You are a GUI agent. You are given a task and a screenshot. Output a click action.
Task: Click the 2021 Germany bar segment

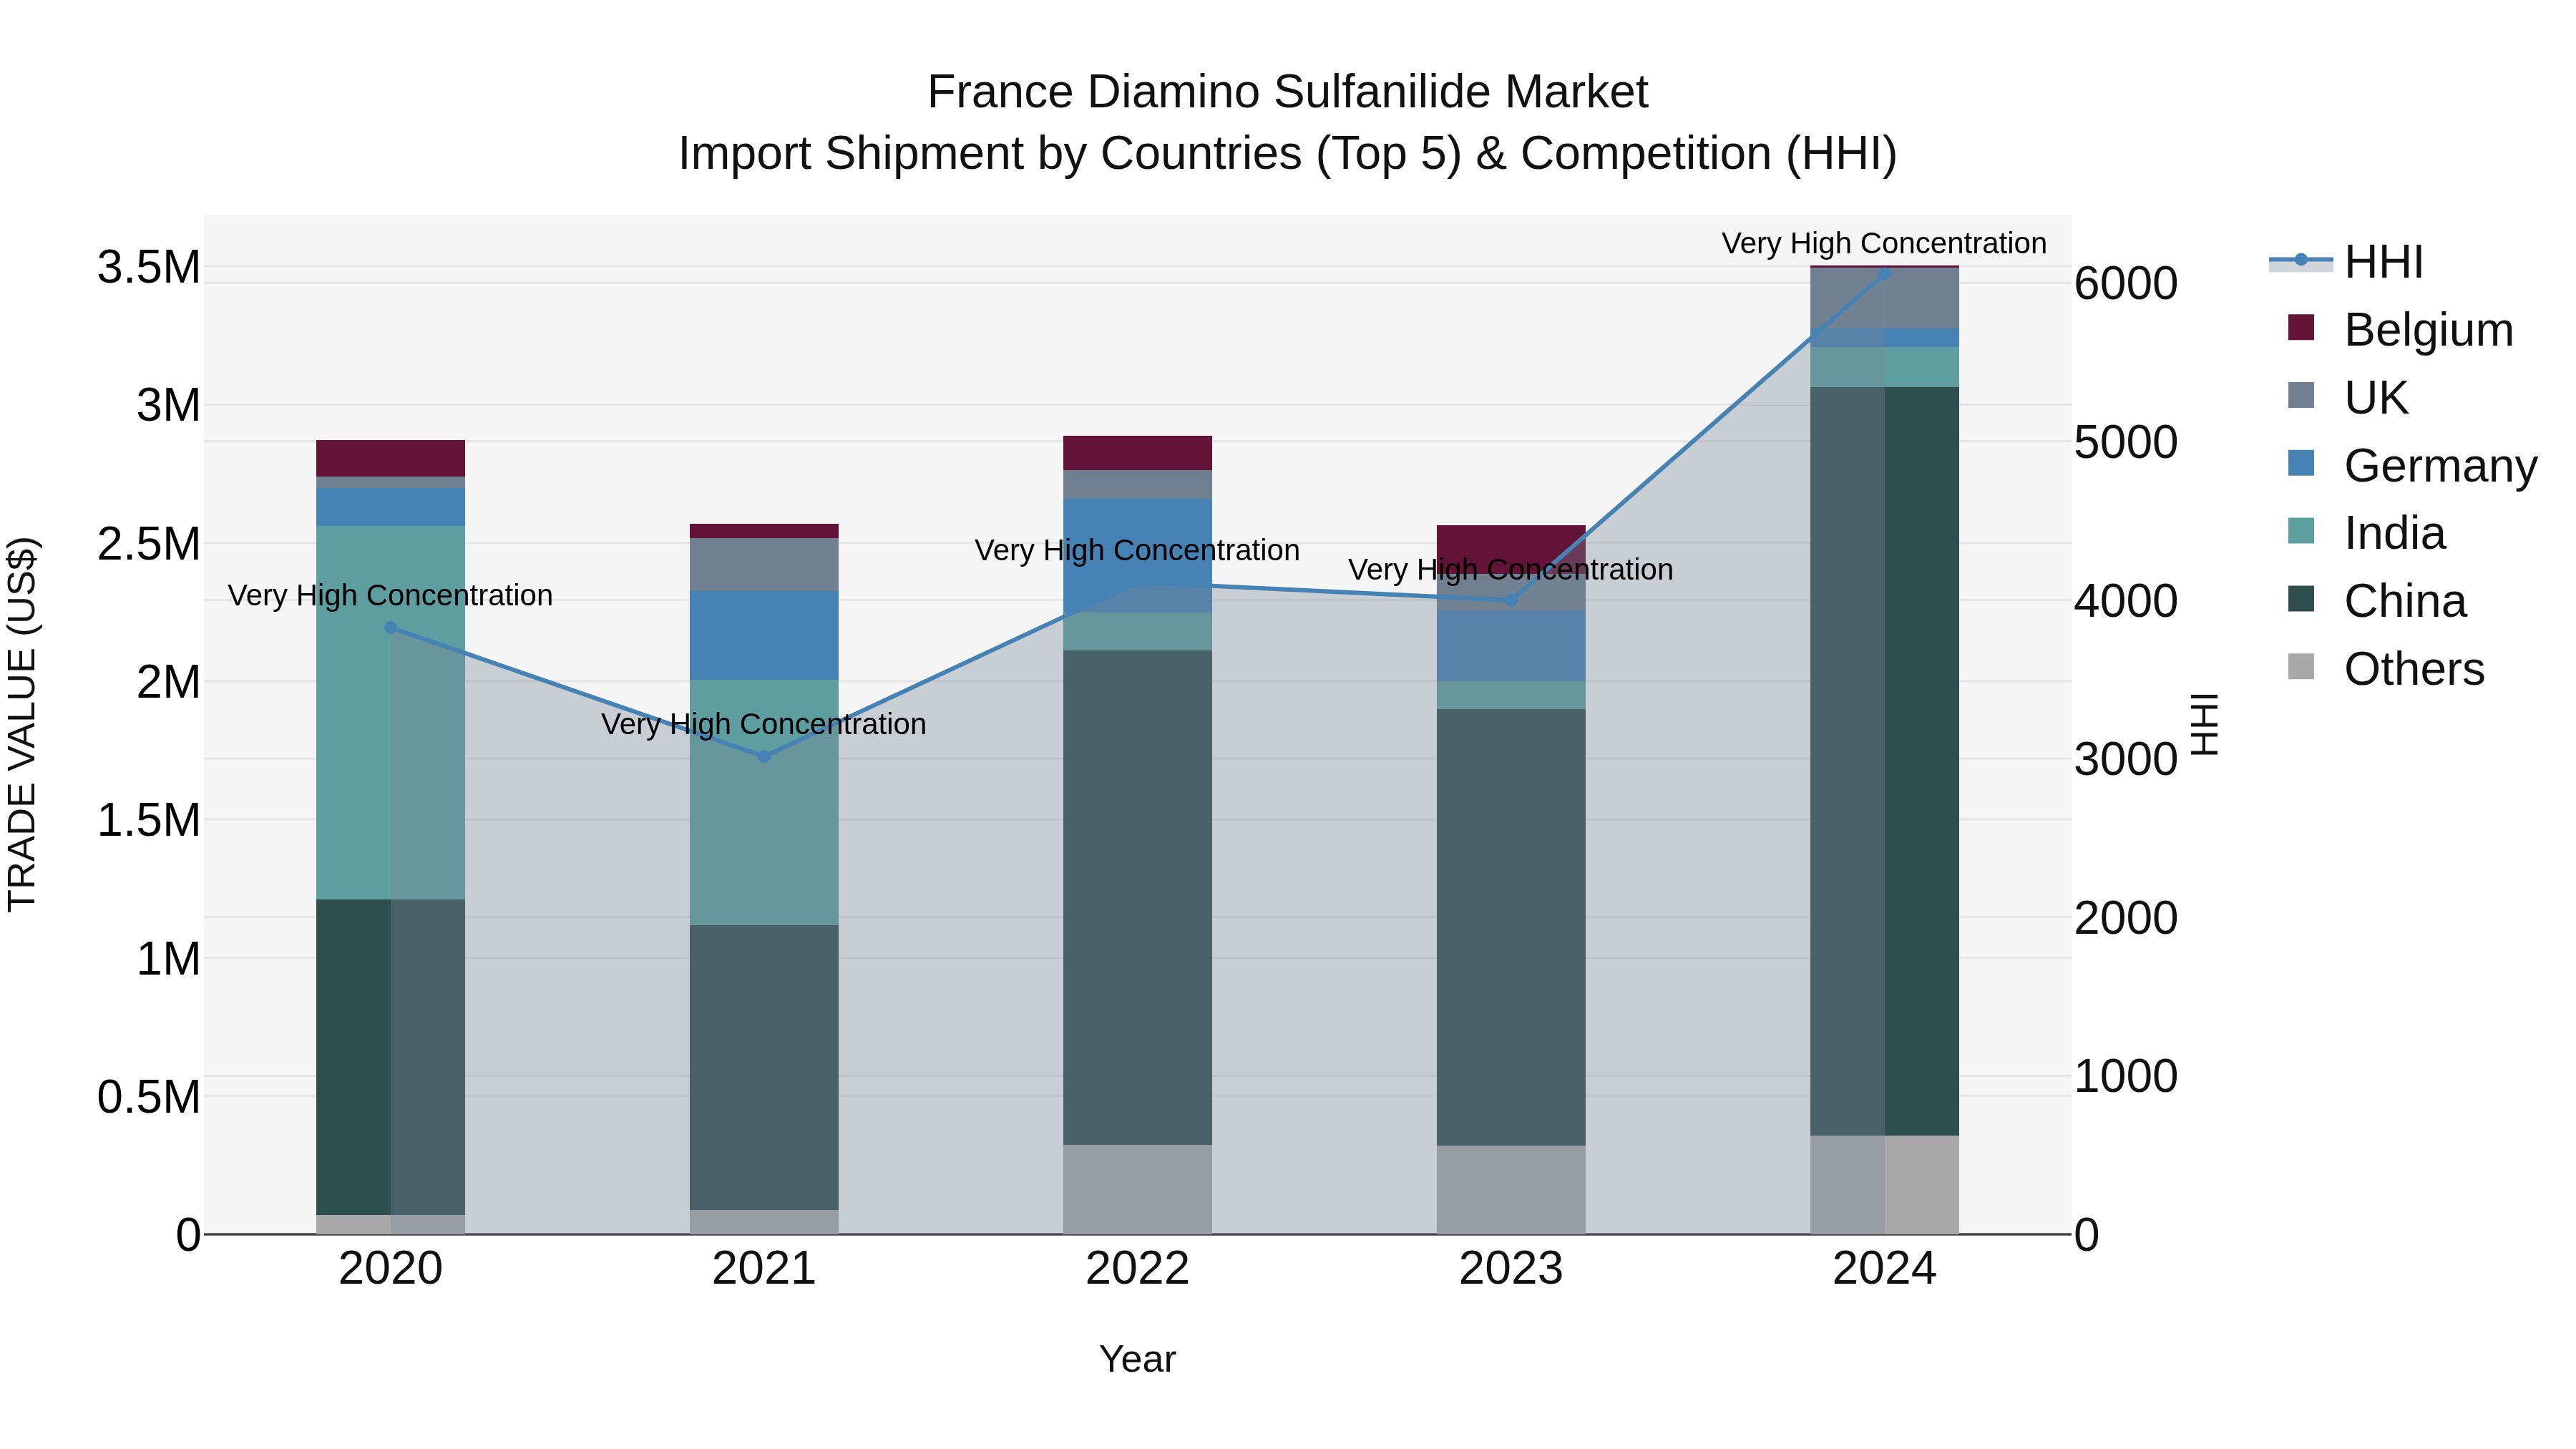(x=764, y=636)
